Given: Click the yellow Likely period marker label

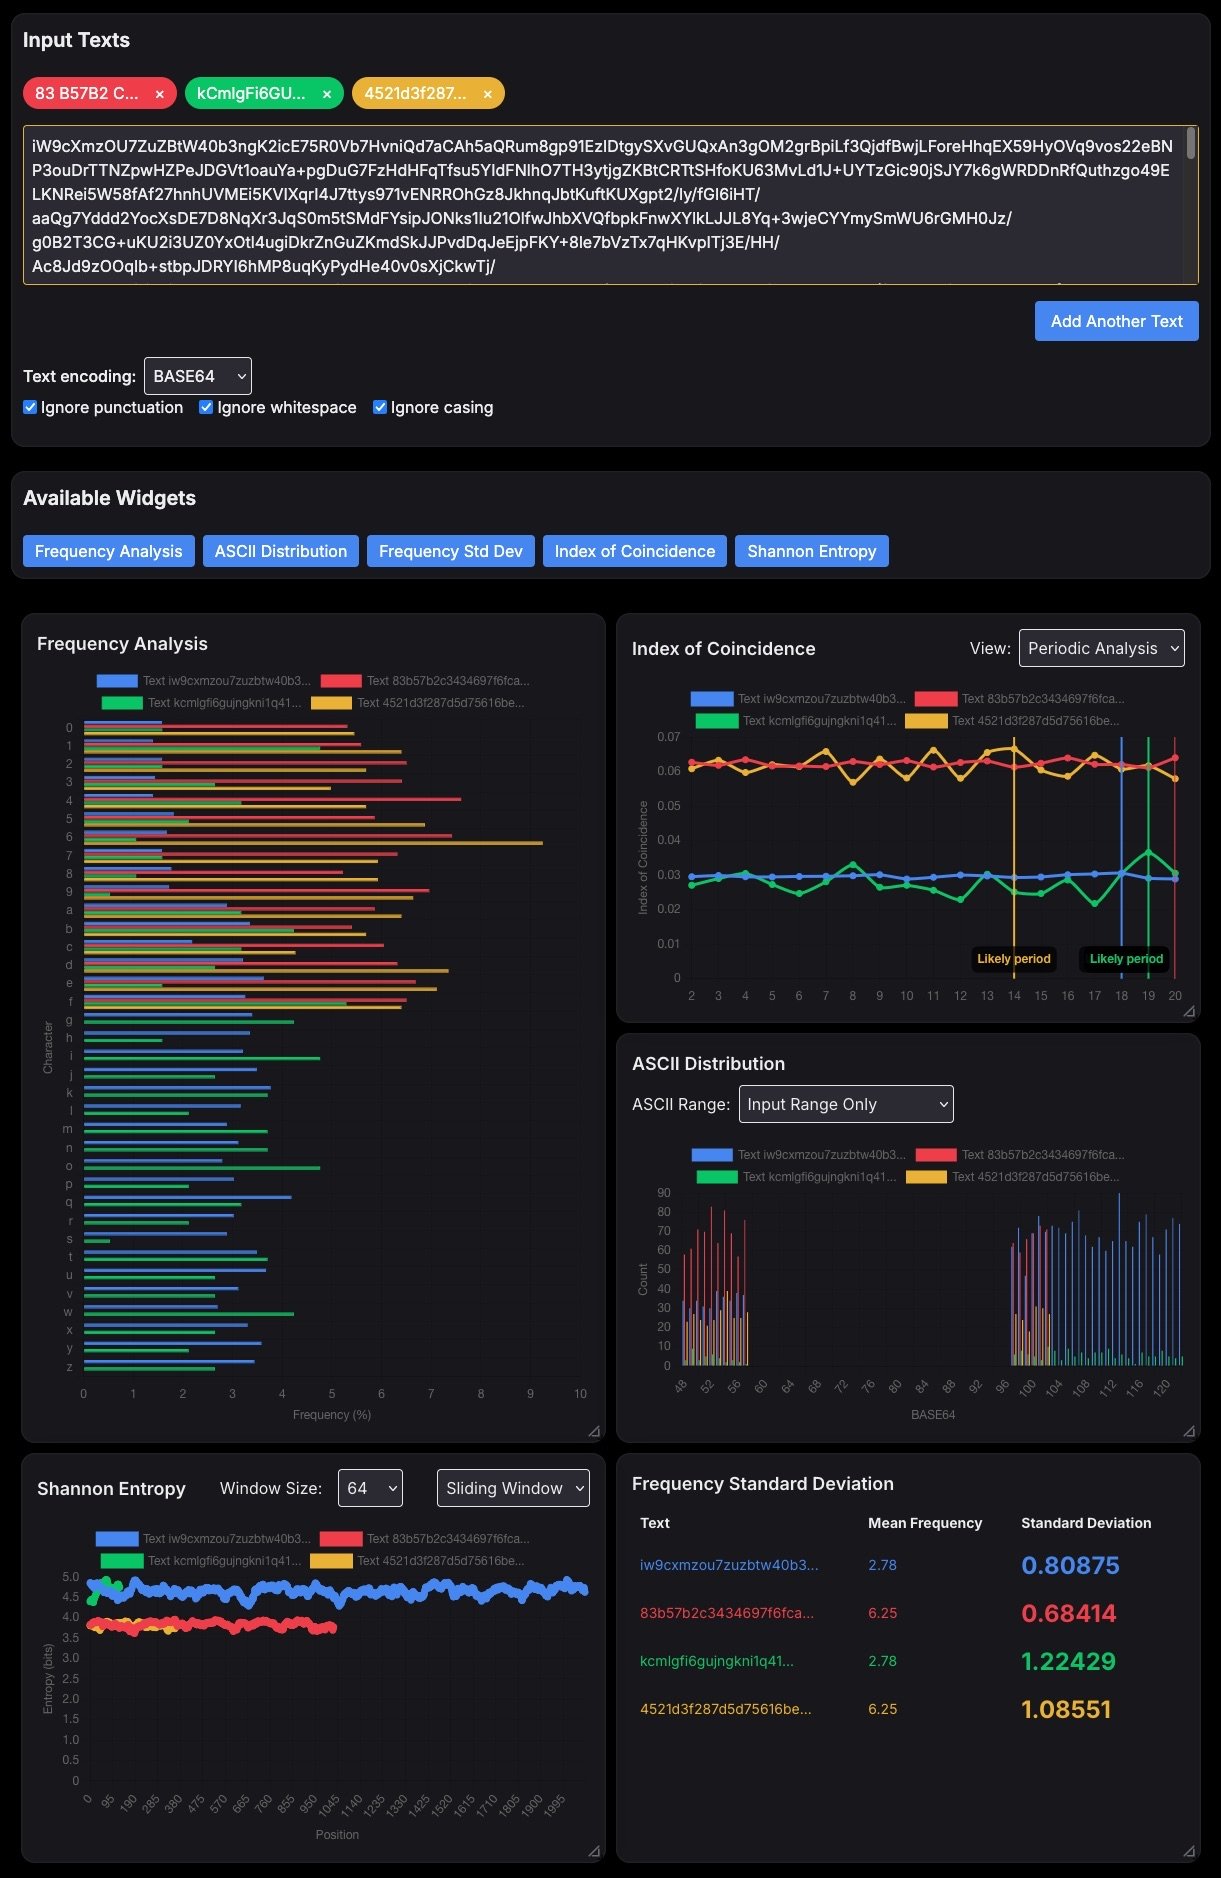Looking at the screenshot, I should pyautogui.click(x=1014, y=959).
